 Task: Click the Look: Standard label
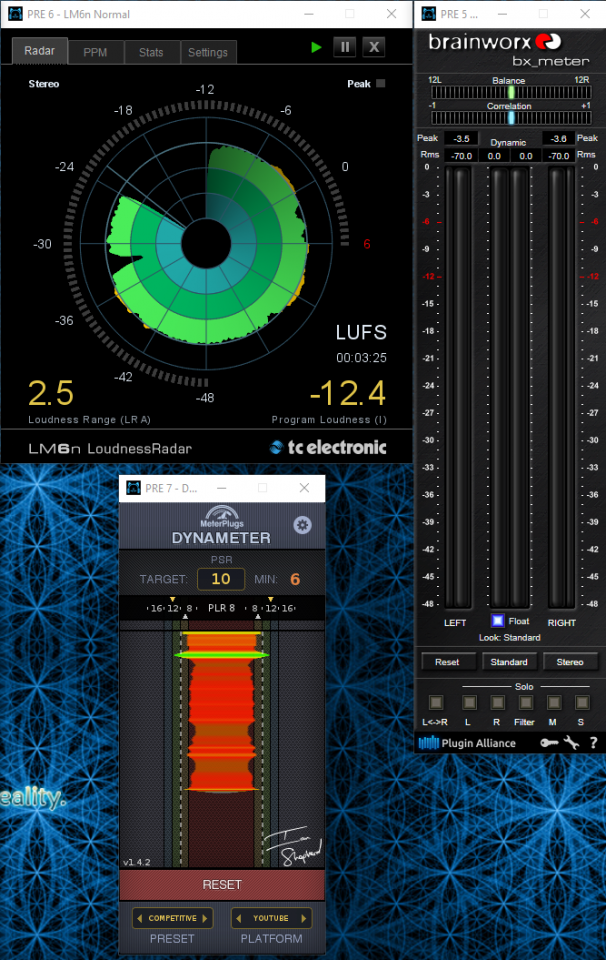509,637
